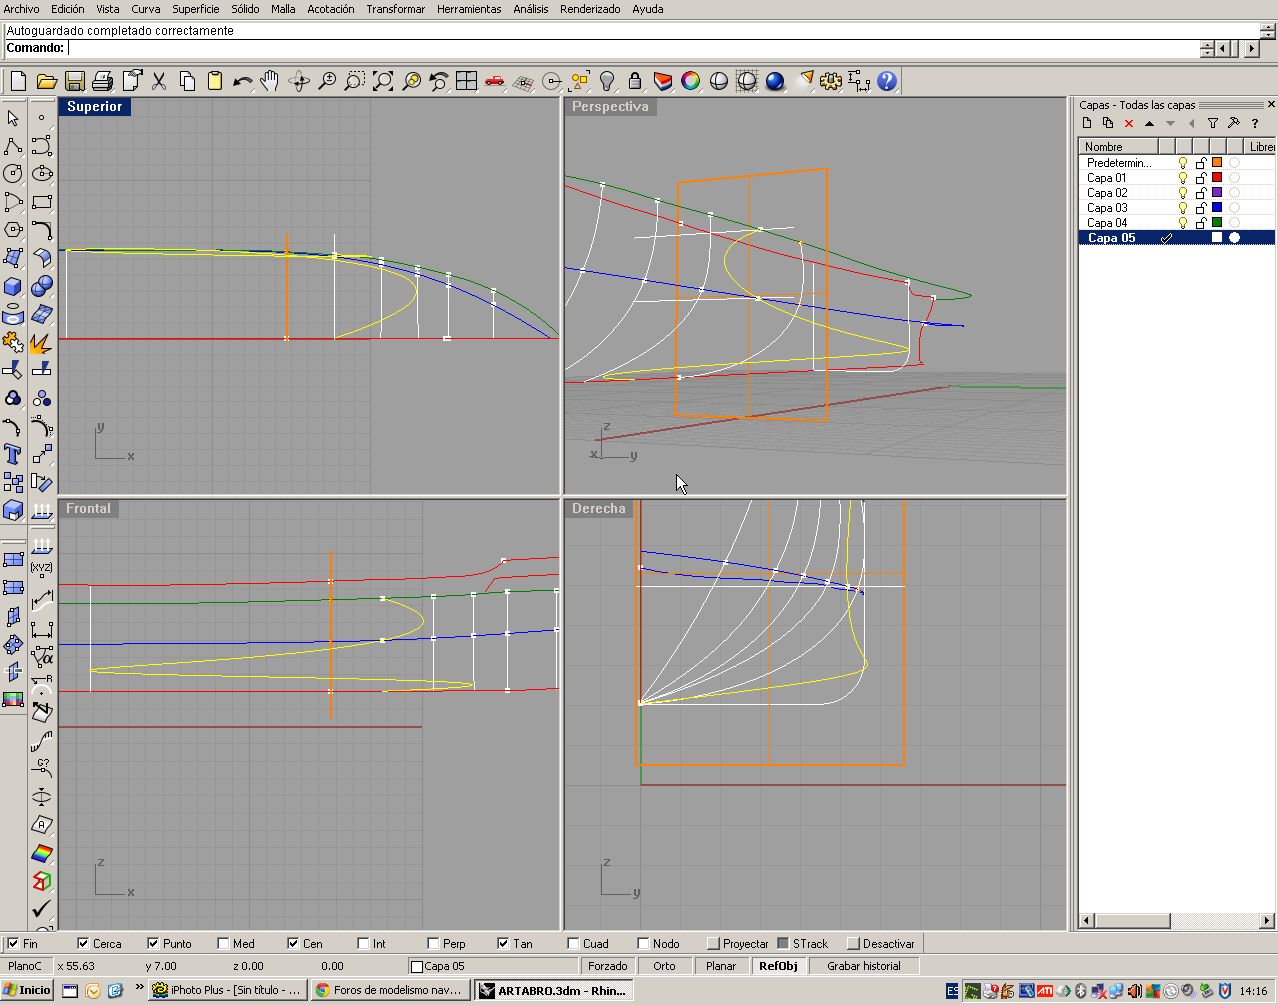Click purple color swatch of Capa 02

point(1217,193)
